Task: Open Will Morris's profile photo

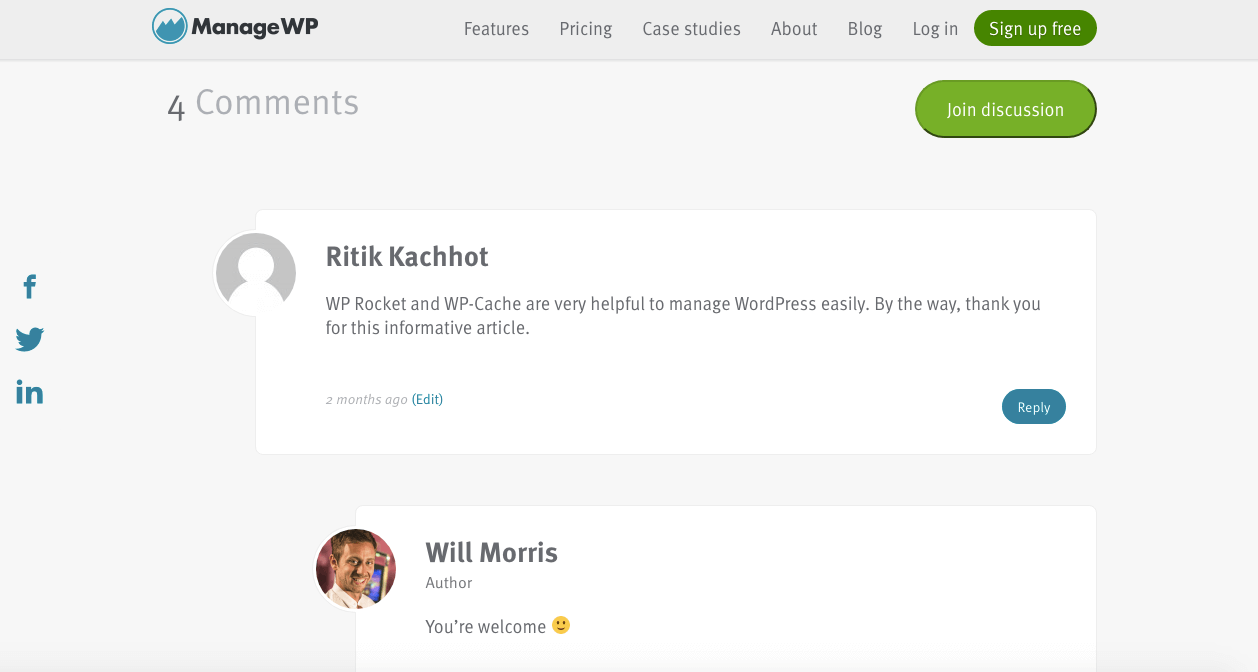Action: point(356,568)
